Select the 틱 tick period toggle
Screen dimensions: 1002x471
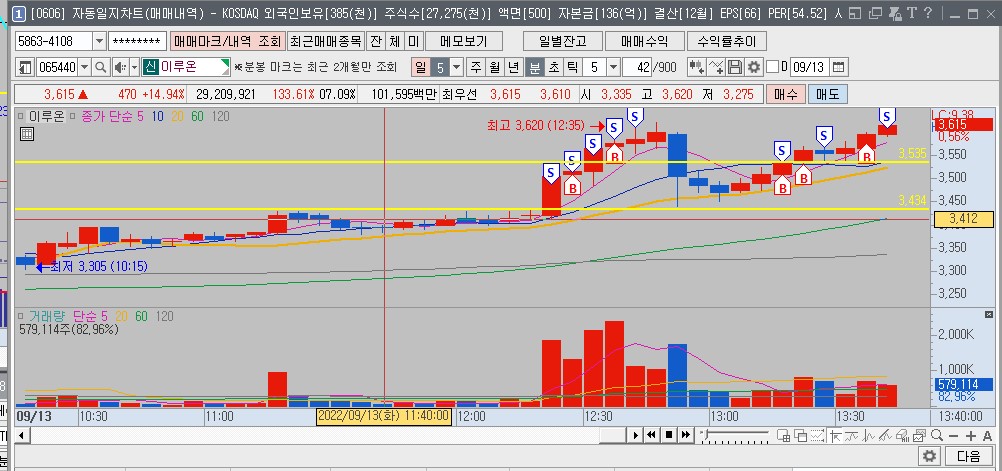[x=573, y=67]
